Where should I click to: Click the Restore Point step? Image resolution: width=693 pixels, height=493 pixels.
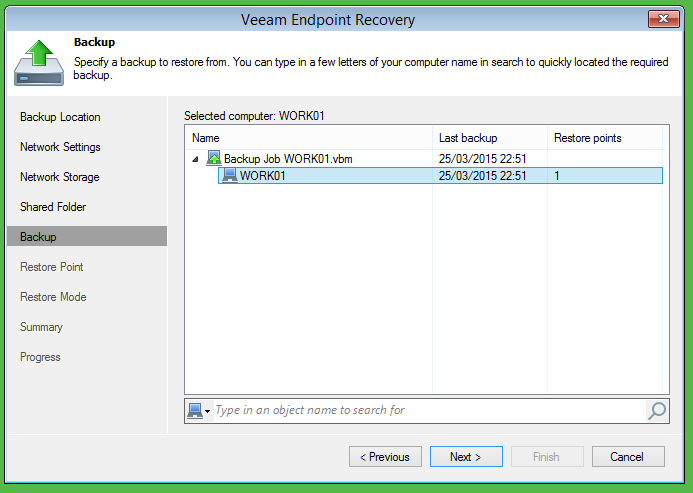pos(52,267)
